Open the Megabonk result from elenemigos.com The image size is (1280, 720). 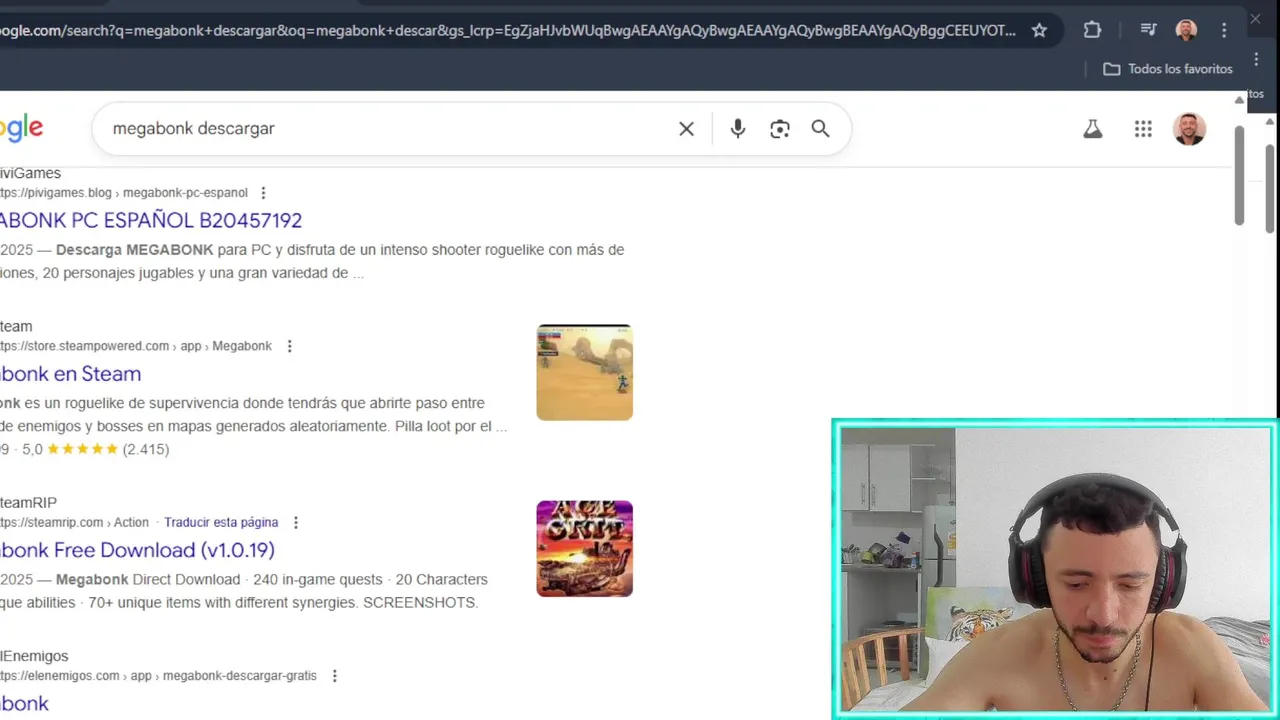click(x=24, y=703)
